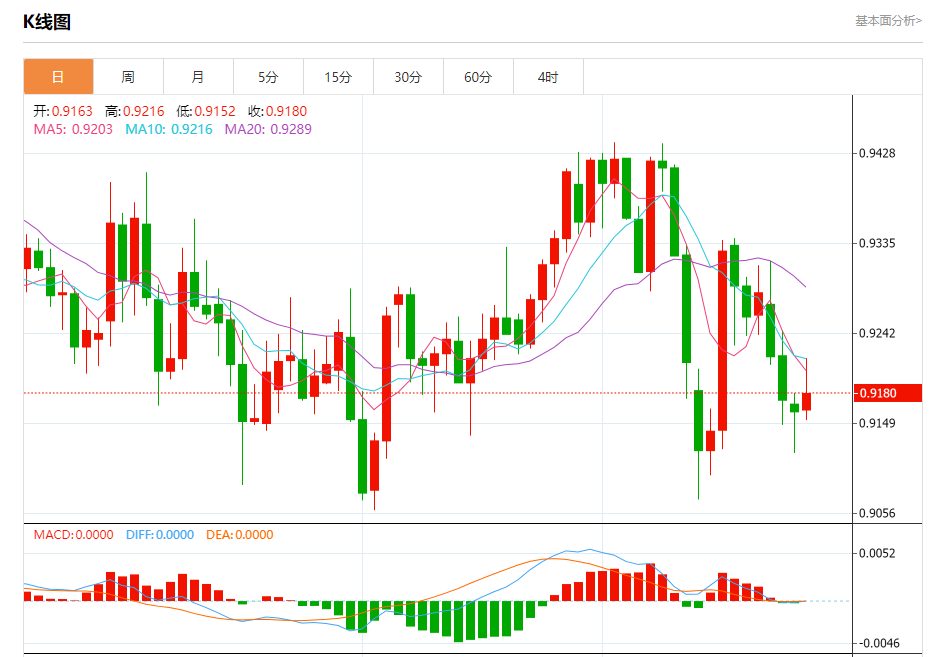Click the 0.9335 price axis label
936x657 pixels.
tap(877, 243)
